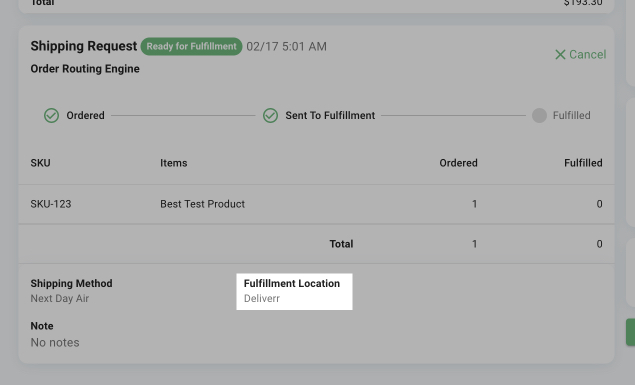Image resolution: width=635 pixels, height=385 pixels.
Task: Click the Ordered step checkmark icon
Action: click(x=51, y=115)
